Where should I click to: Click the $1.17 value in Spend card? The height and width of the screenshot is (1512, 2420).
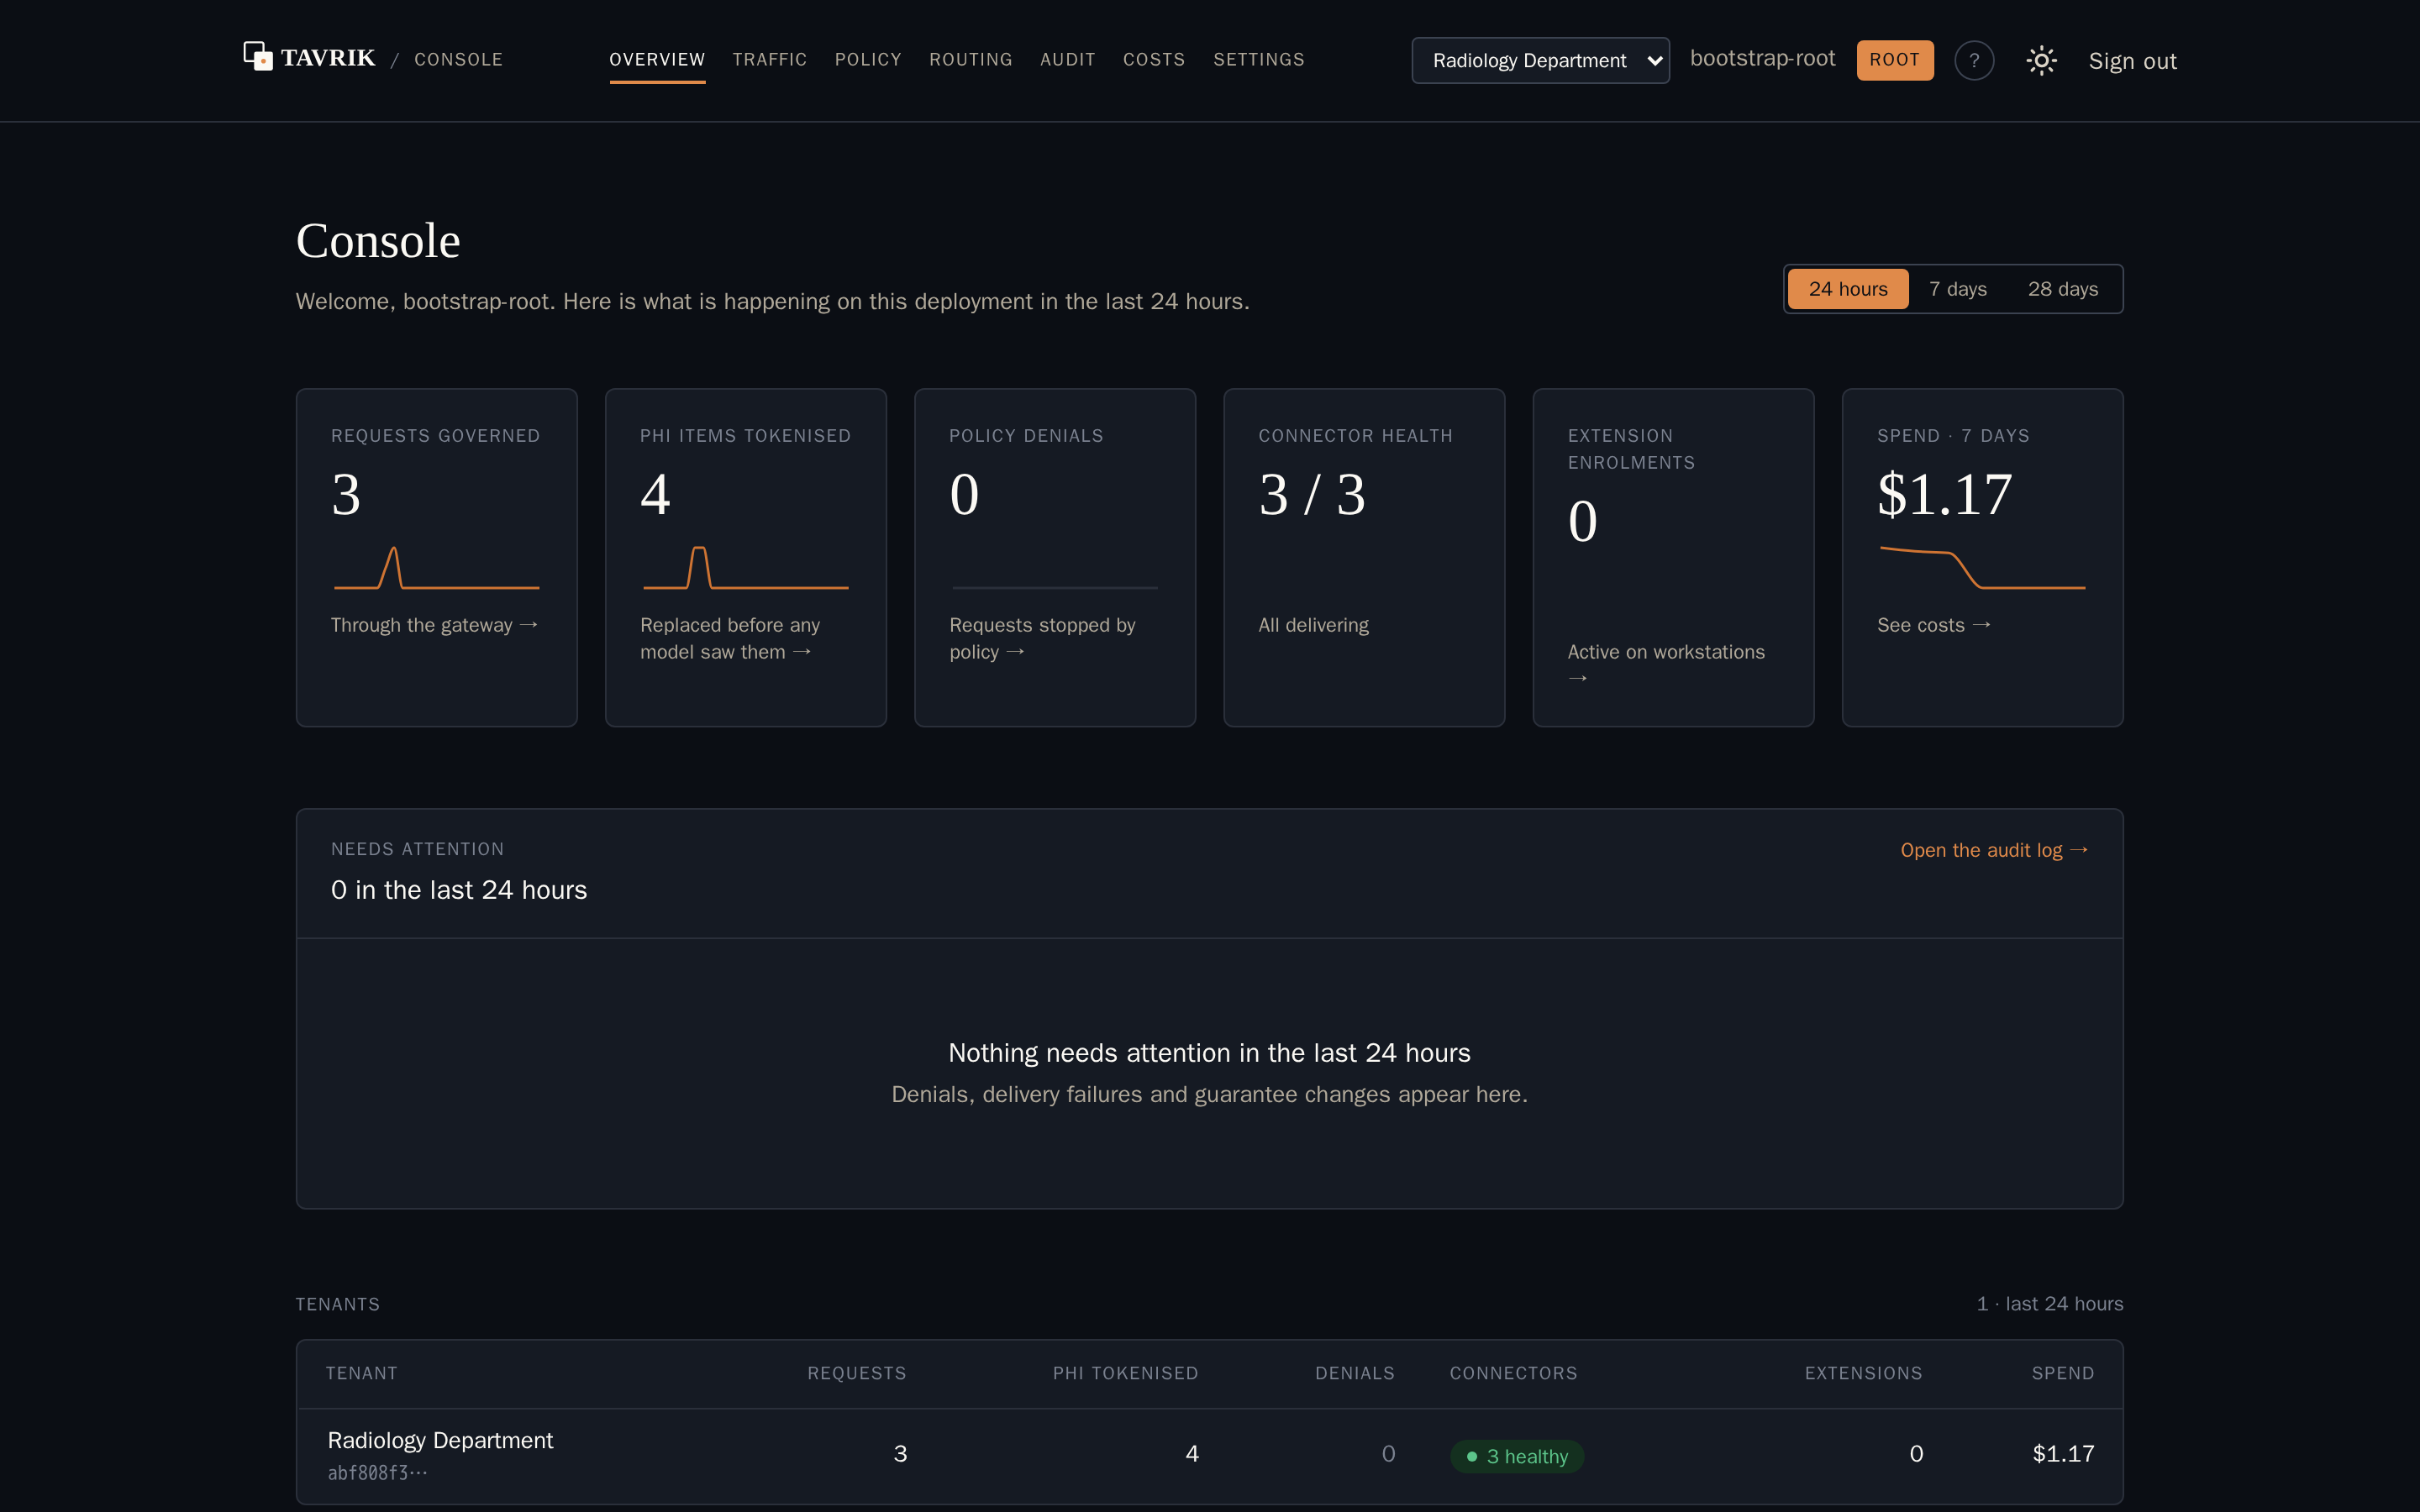pyautogui.click(x=1944, y=494)
